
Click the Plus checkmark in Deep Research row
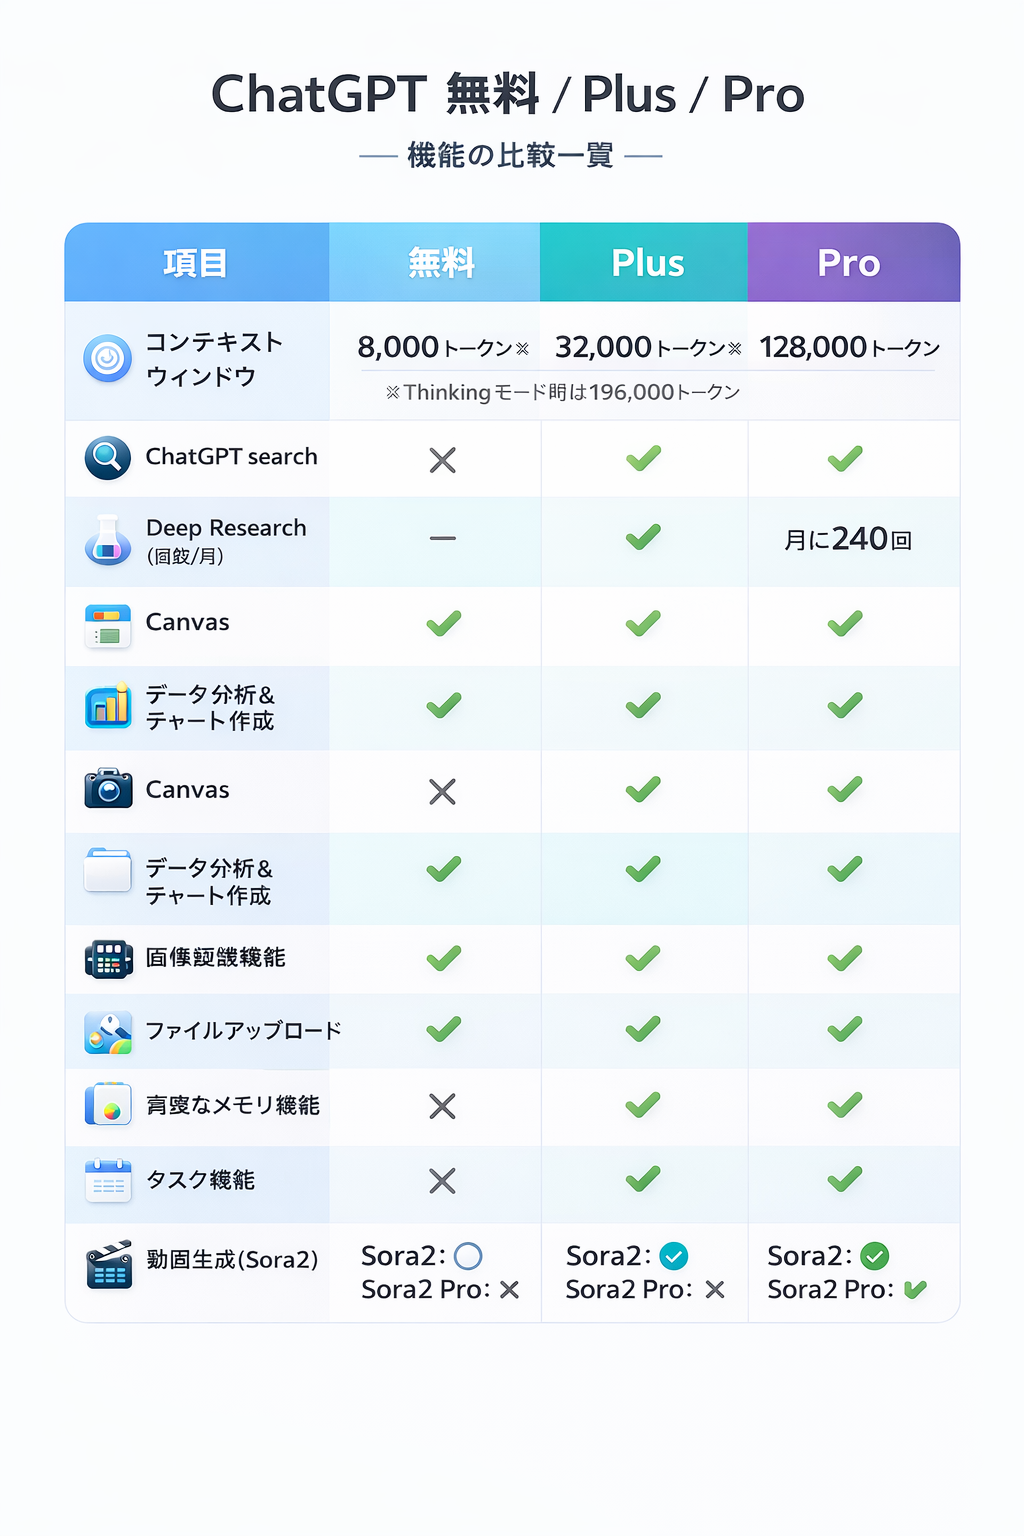click(643, 537)
